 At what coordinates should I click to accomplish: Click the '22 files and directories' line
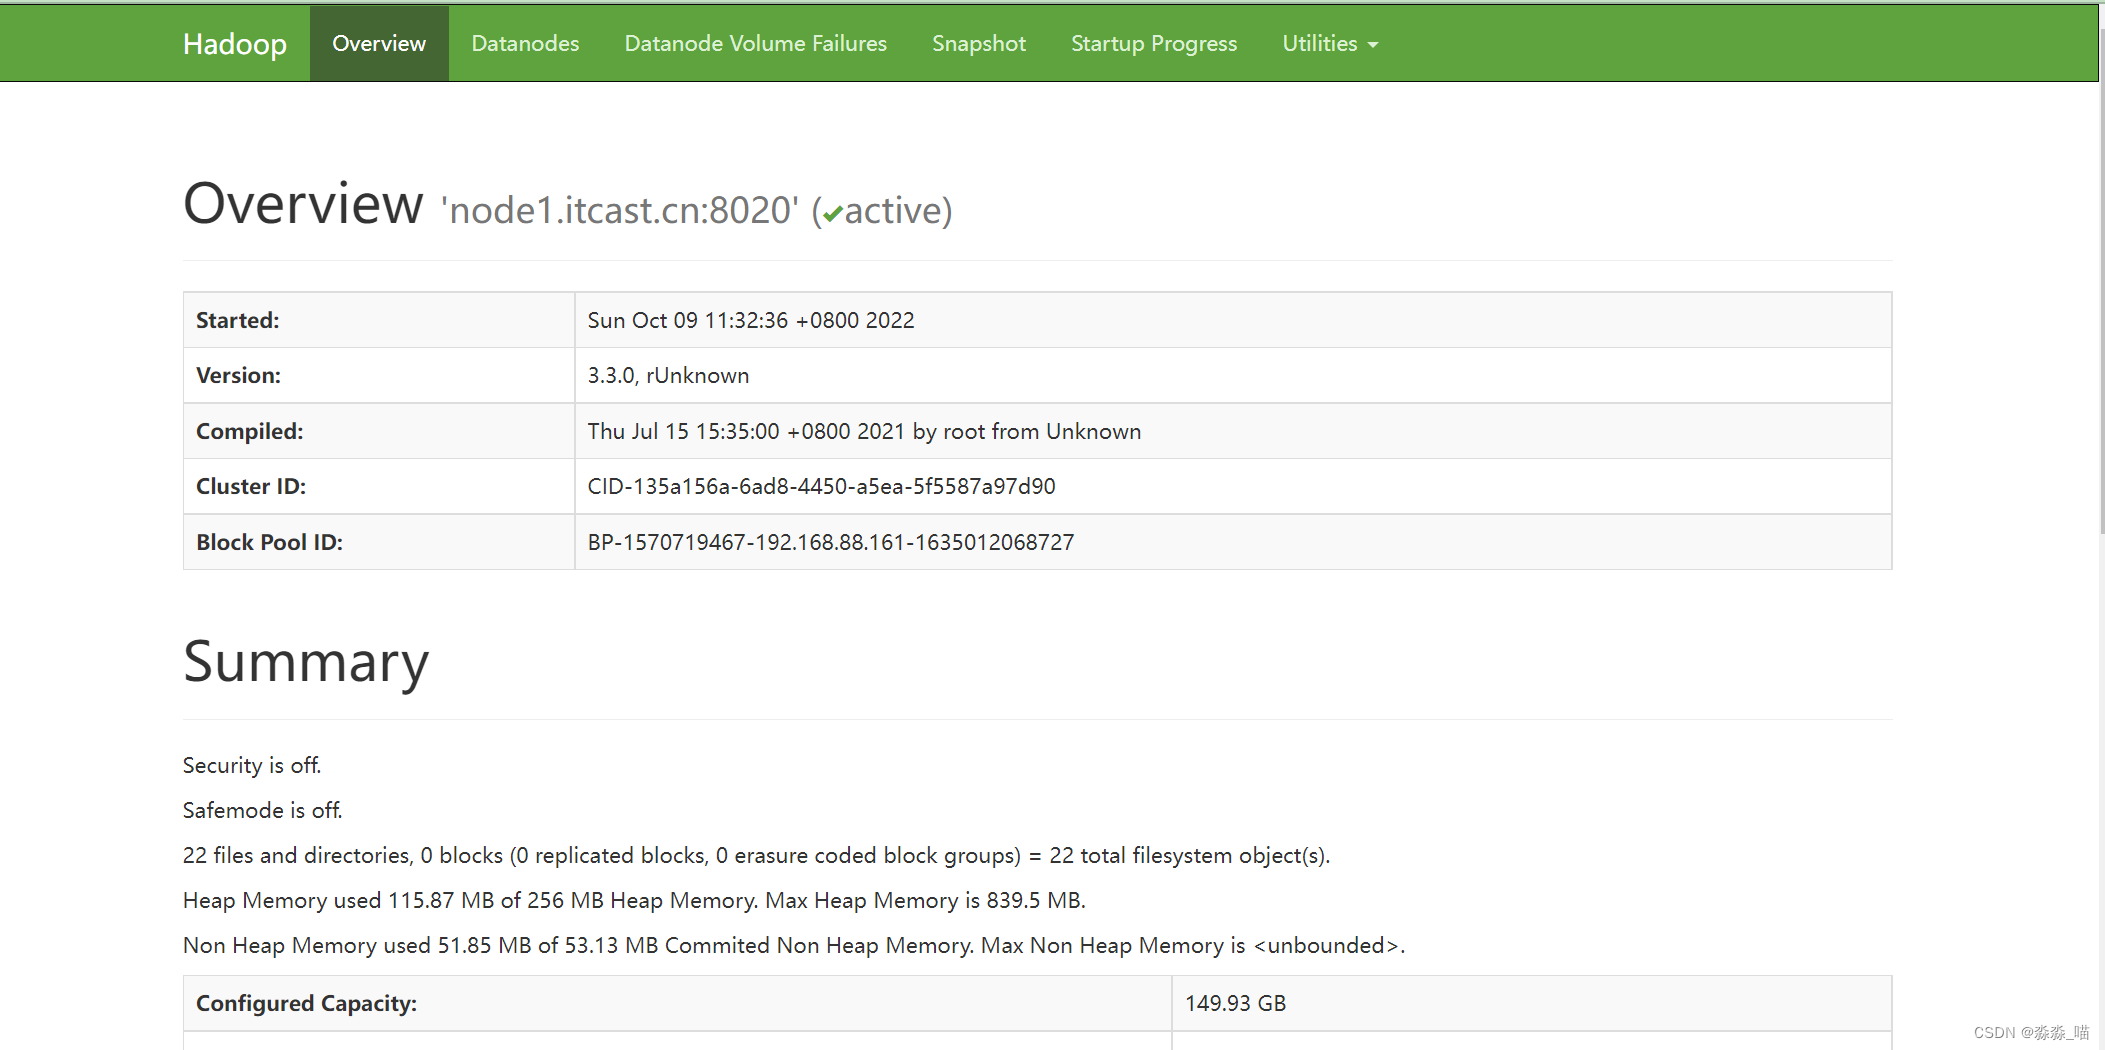coord(756,855)
